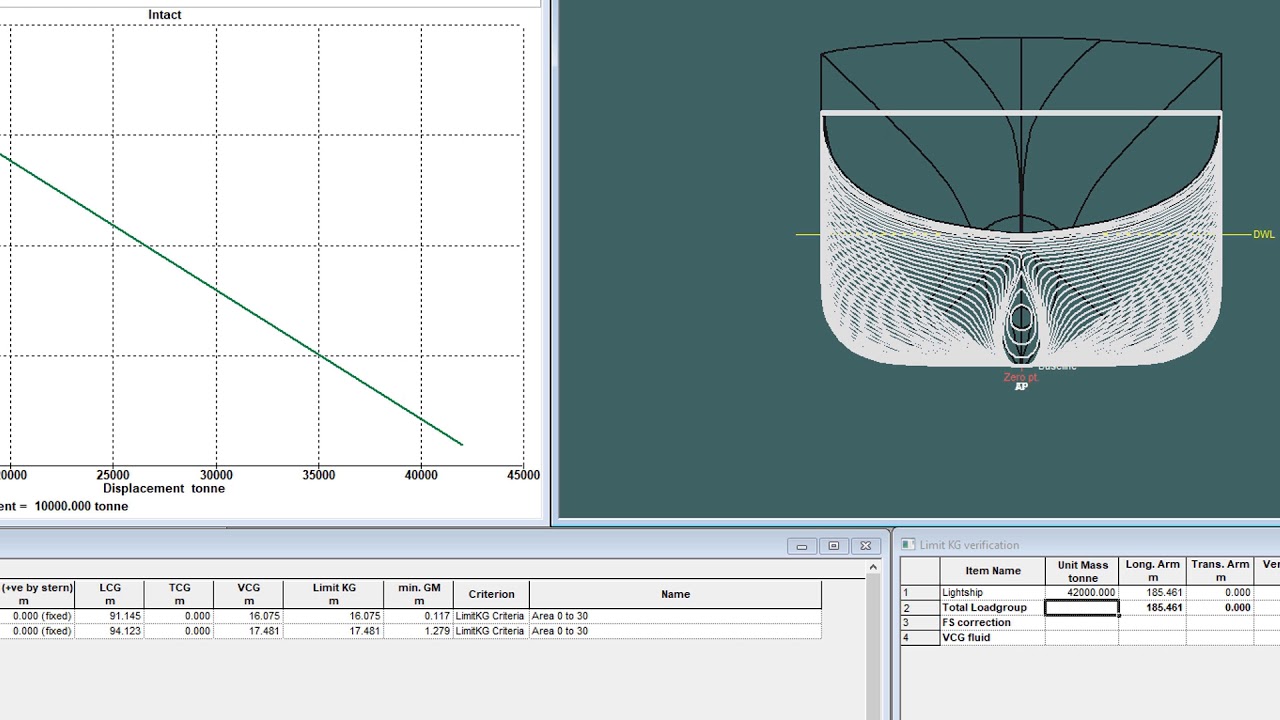
Task: Select row number 4 in loadcase table
Action: [920, 638]
